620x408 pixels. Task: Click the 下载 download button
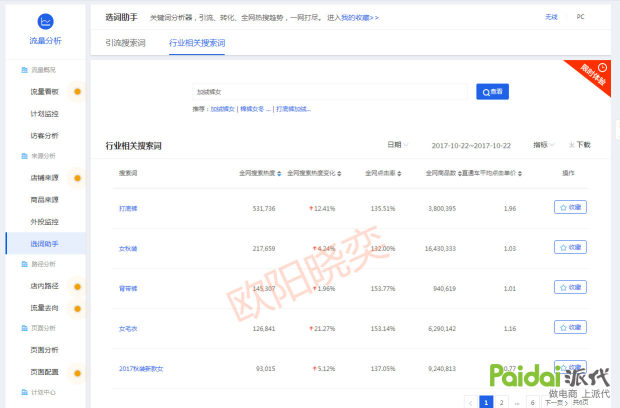point(580,145)
